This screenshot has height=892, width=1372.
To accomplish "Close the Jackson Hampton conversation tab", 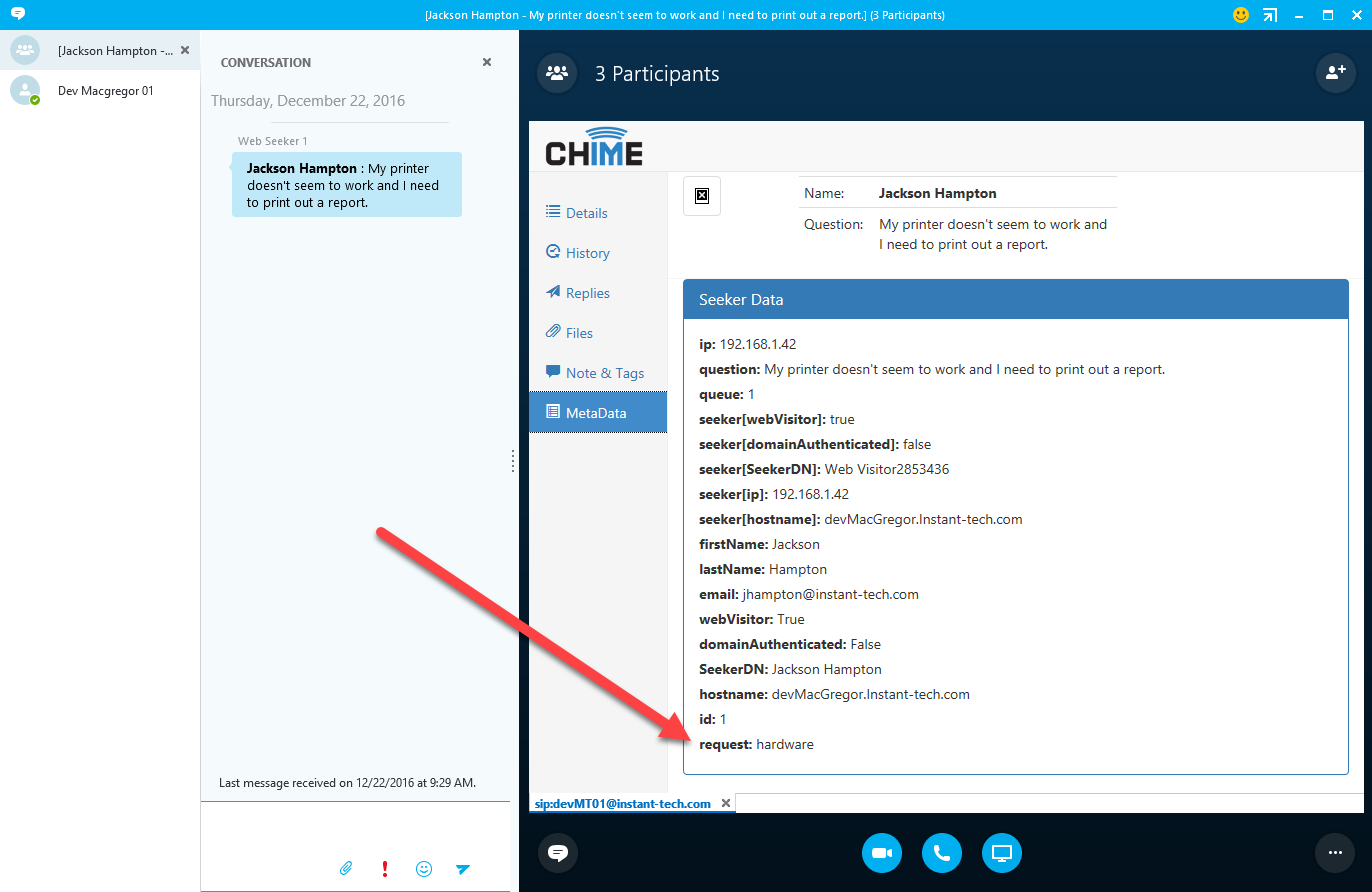I will click(185, 50).
